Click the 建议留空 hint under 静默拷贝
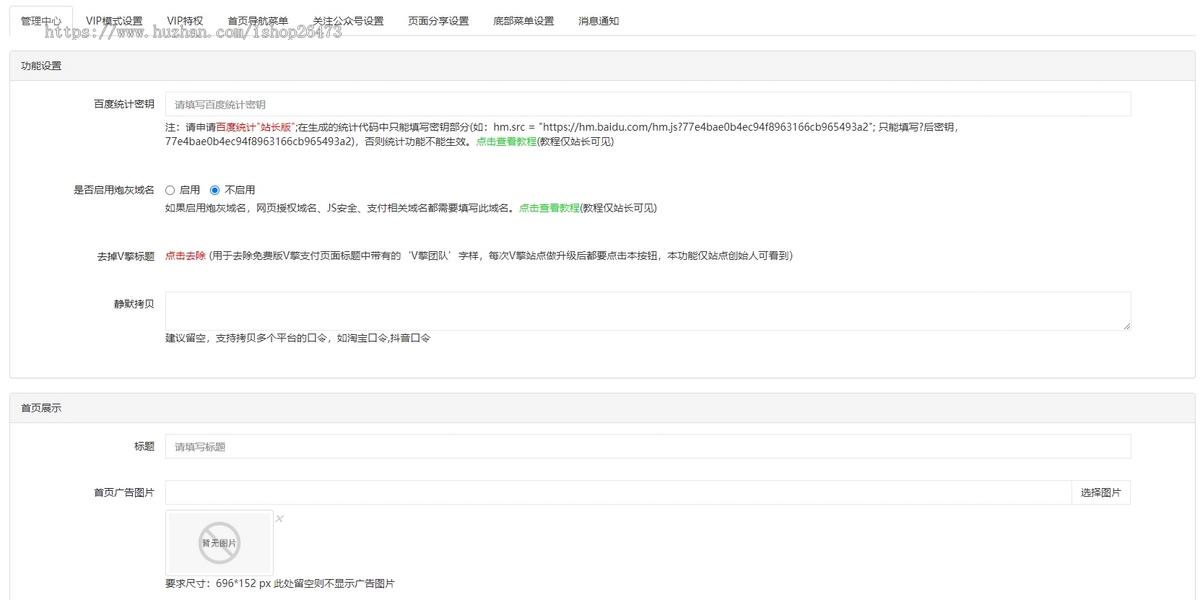The width and height of the screenshot is (1200, 600). pyautogui.click(x=298, y=338)
